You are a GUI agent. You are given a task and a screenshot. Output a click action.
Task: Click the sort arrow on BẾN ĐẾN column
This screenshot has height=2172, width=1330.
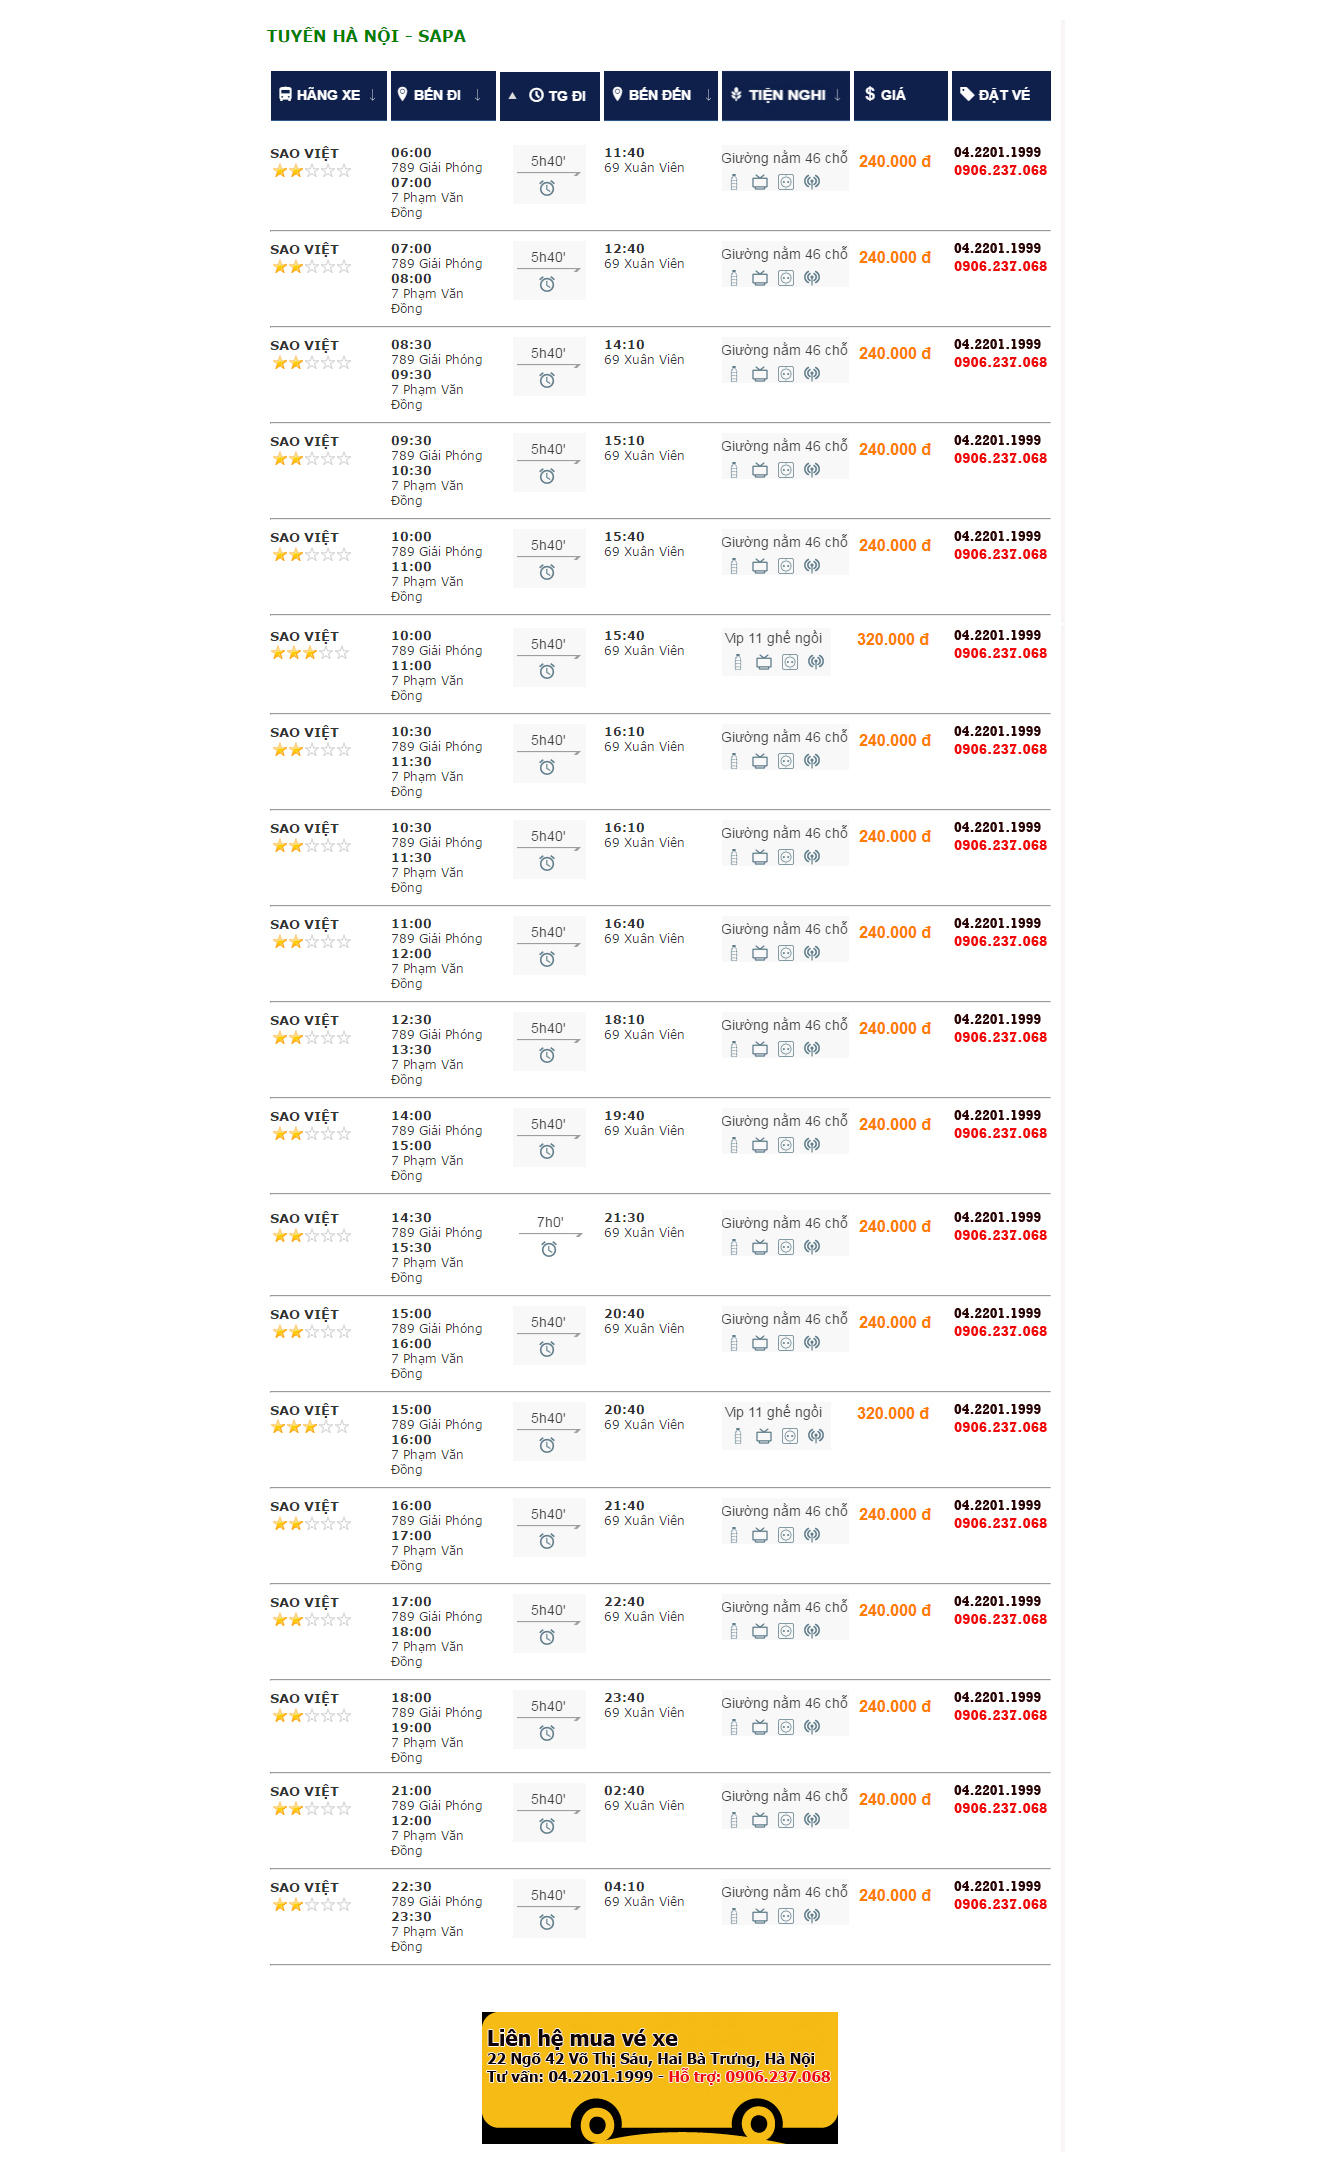709,95
